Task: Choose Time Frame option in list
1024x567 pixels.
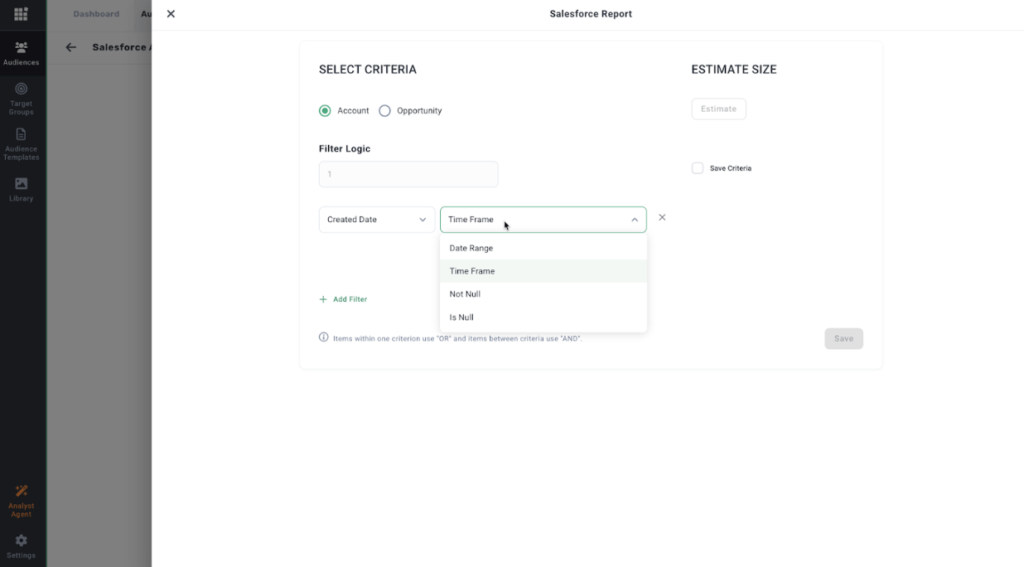Action: (543, 271)
